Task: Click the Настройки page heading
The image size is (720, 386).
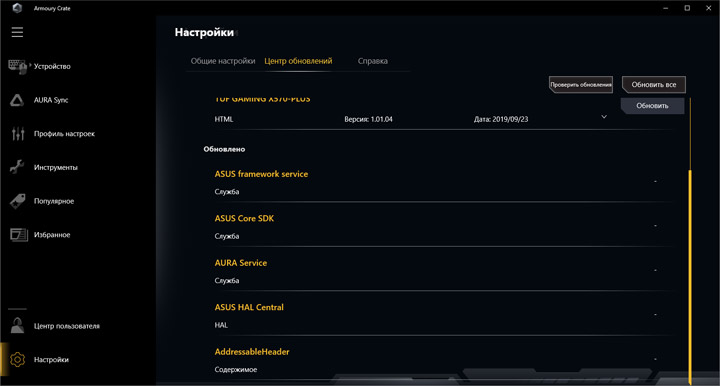Action: [204, 33]
